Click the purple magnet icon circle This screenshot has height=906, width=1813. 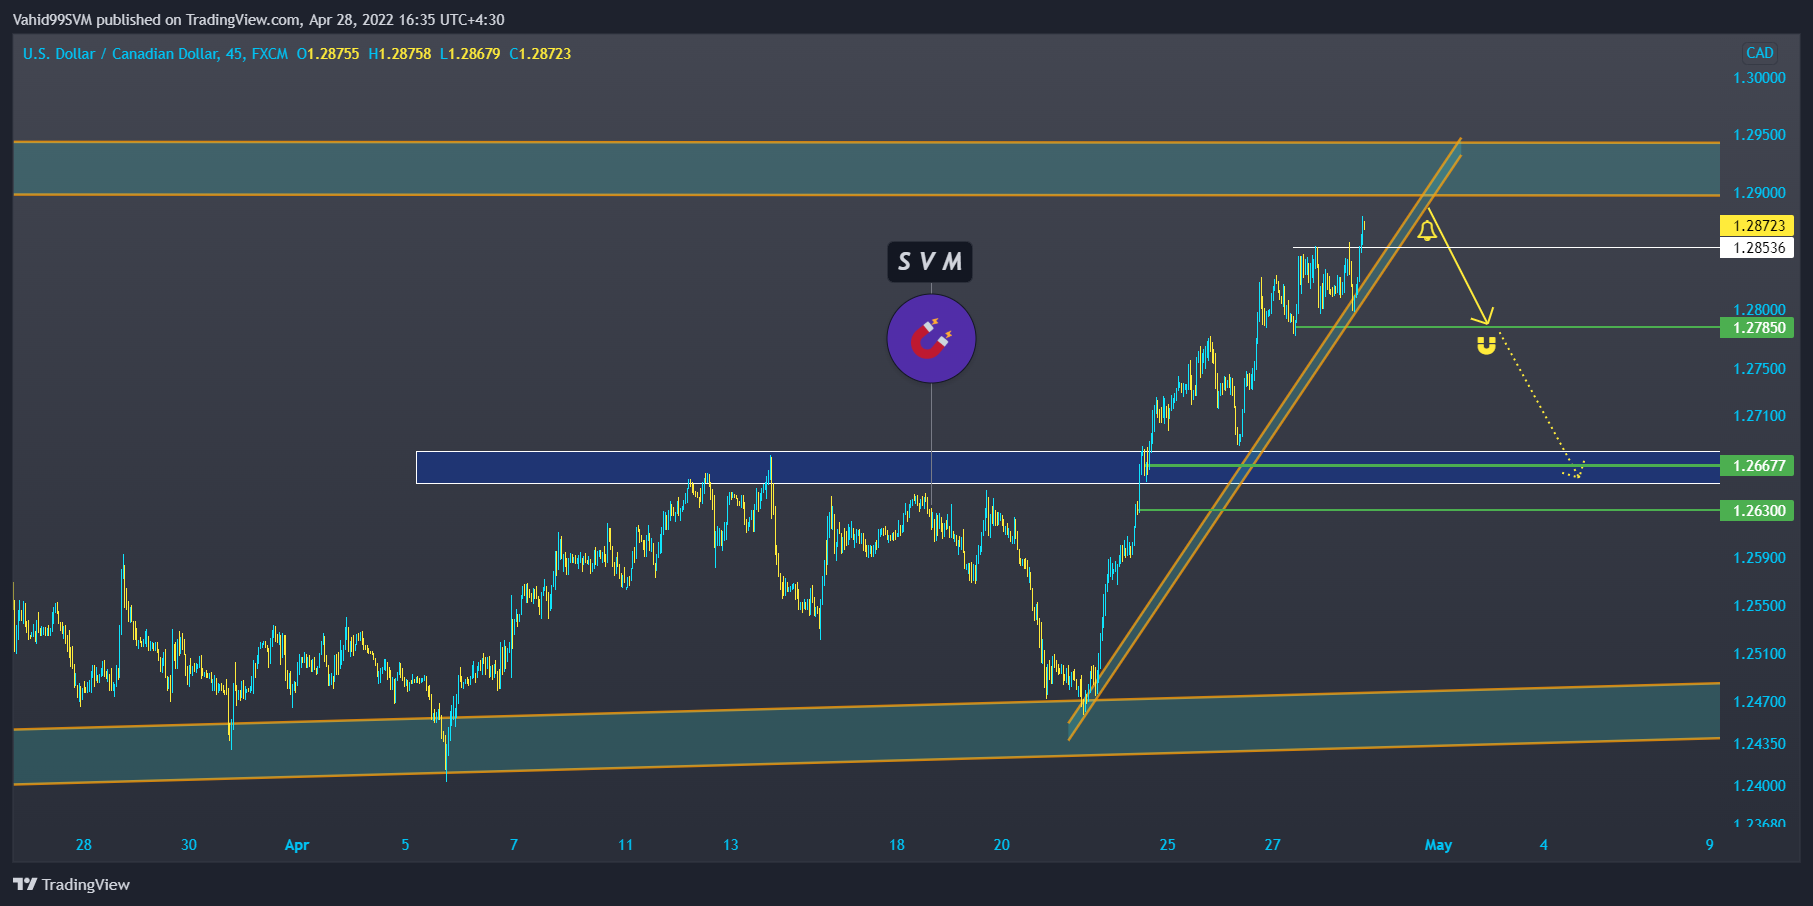931,339
